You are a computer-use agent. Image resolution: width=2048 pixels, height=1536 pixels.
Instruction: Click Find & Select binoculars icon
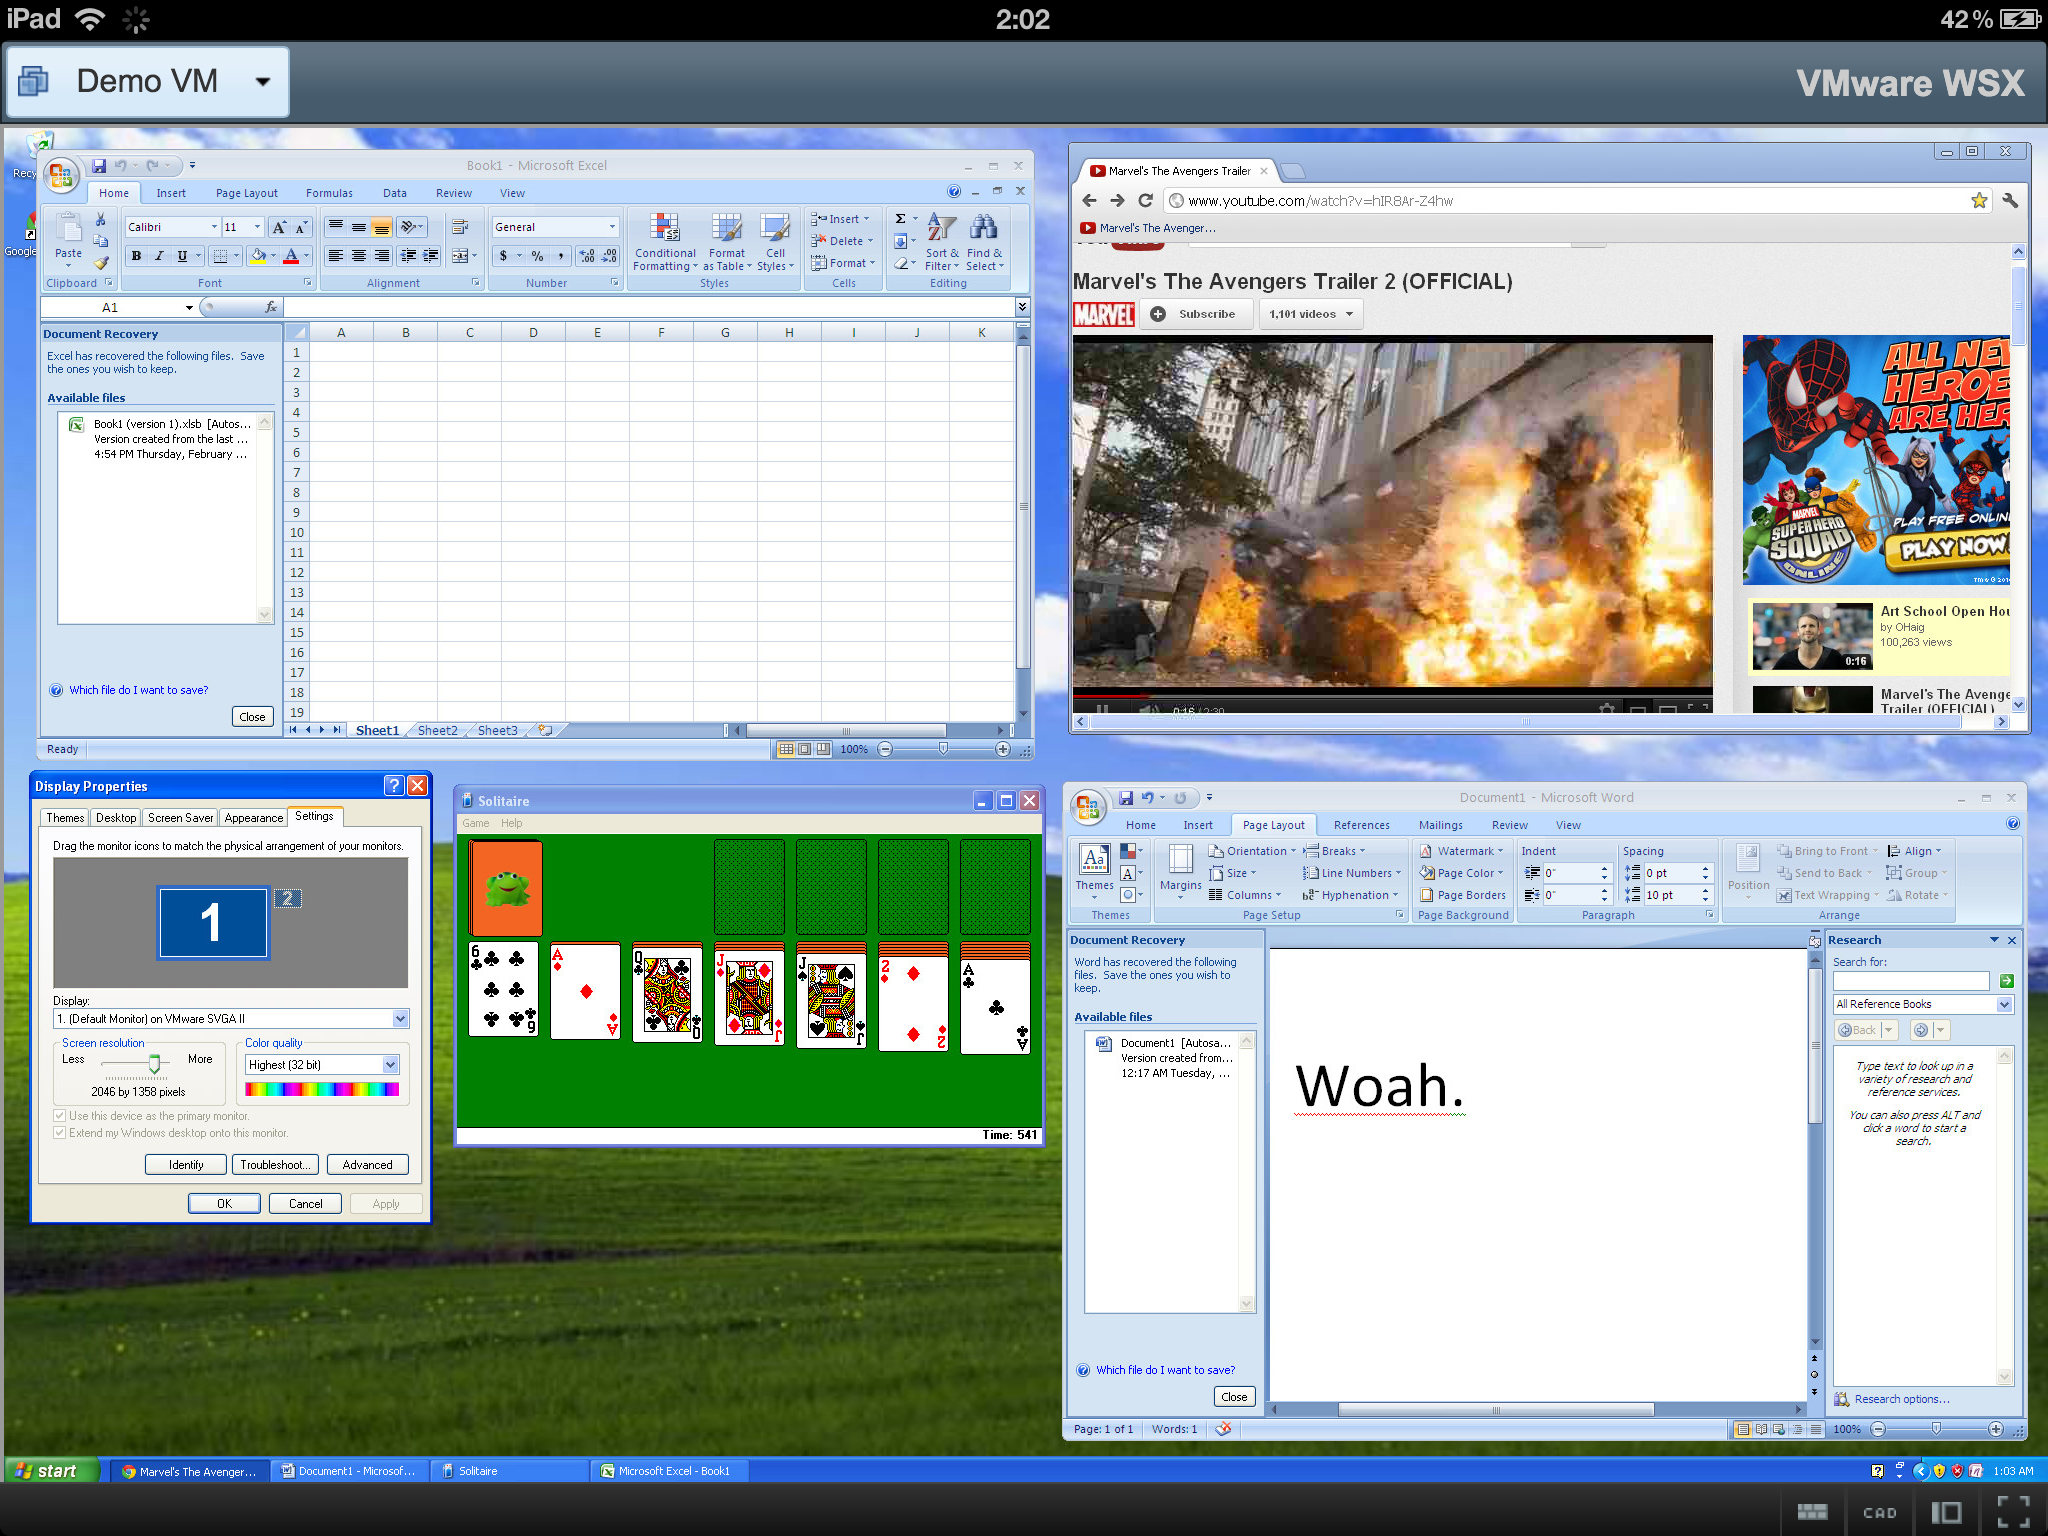(x=984, y=227)
